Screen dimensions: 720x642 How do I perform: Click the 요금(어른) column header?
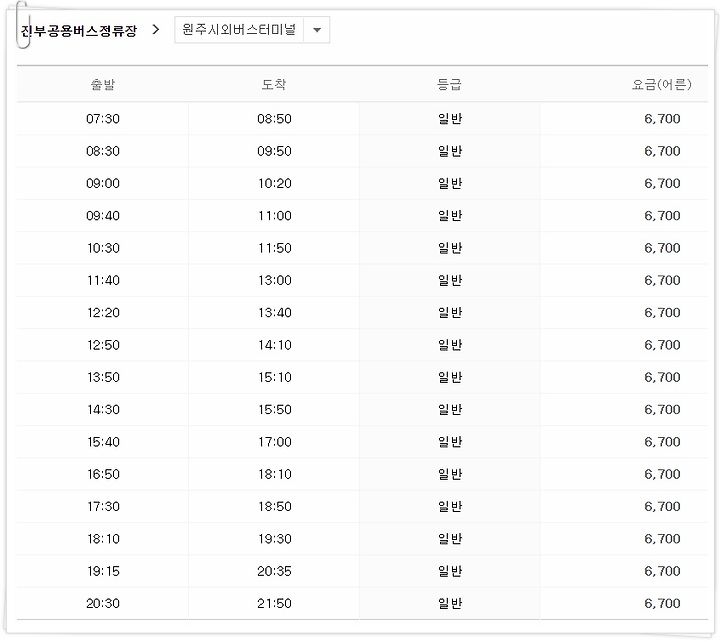point(661,84)
